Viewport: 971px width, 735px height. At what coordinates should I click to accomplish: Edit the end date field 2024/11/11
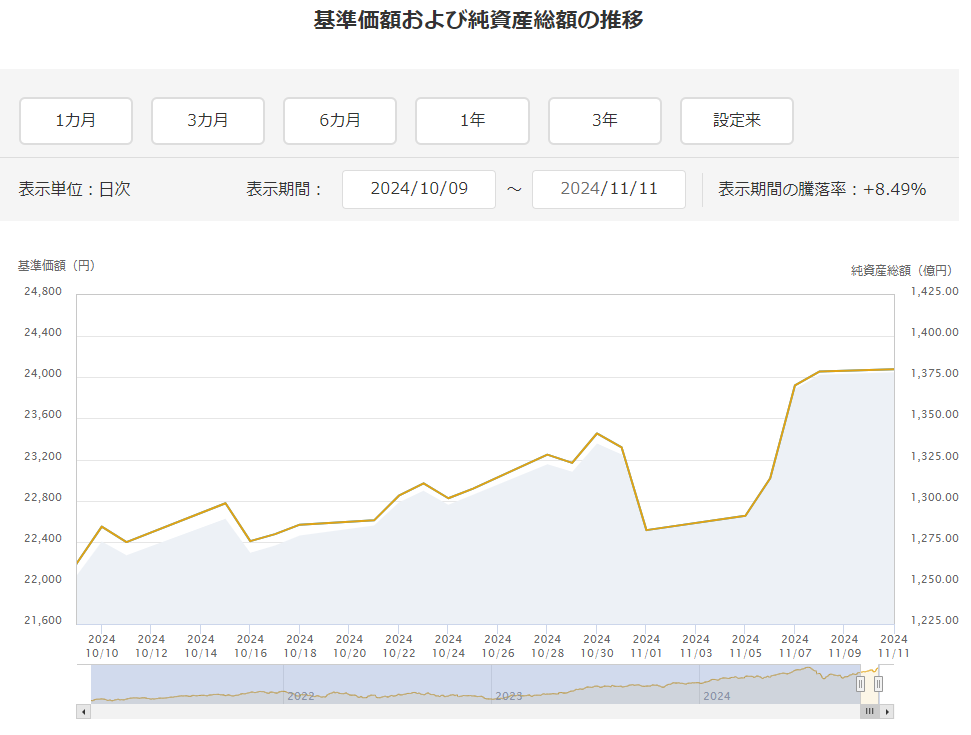609,189
